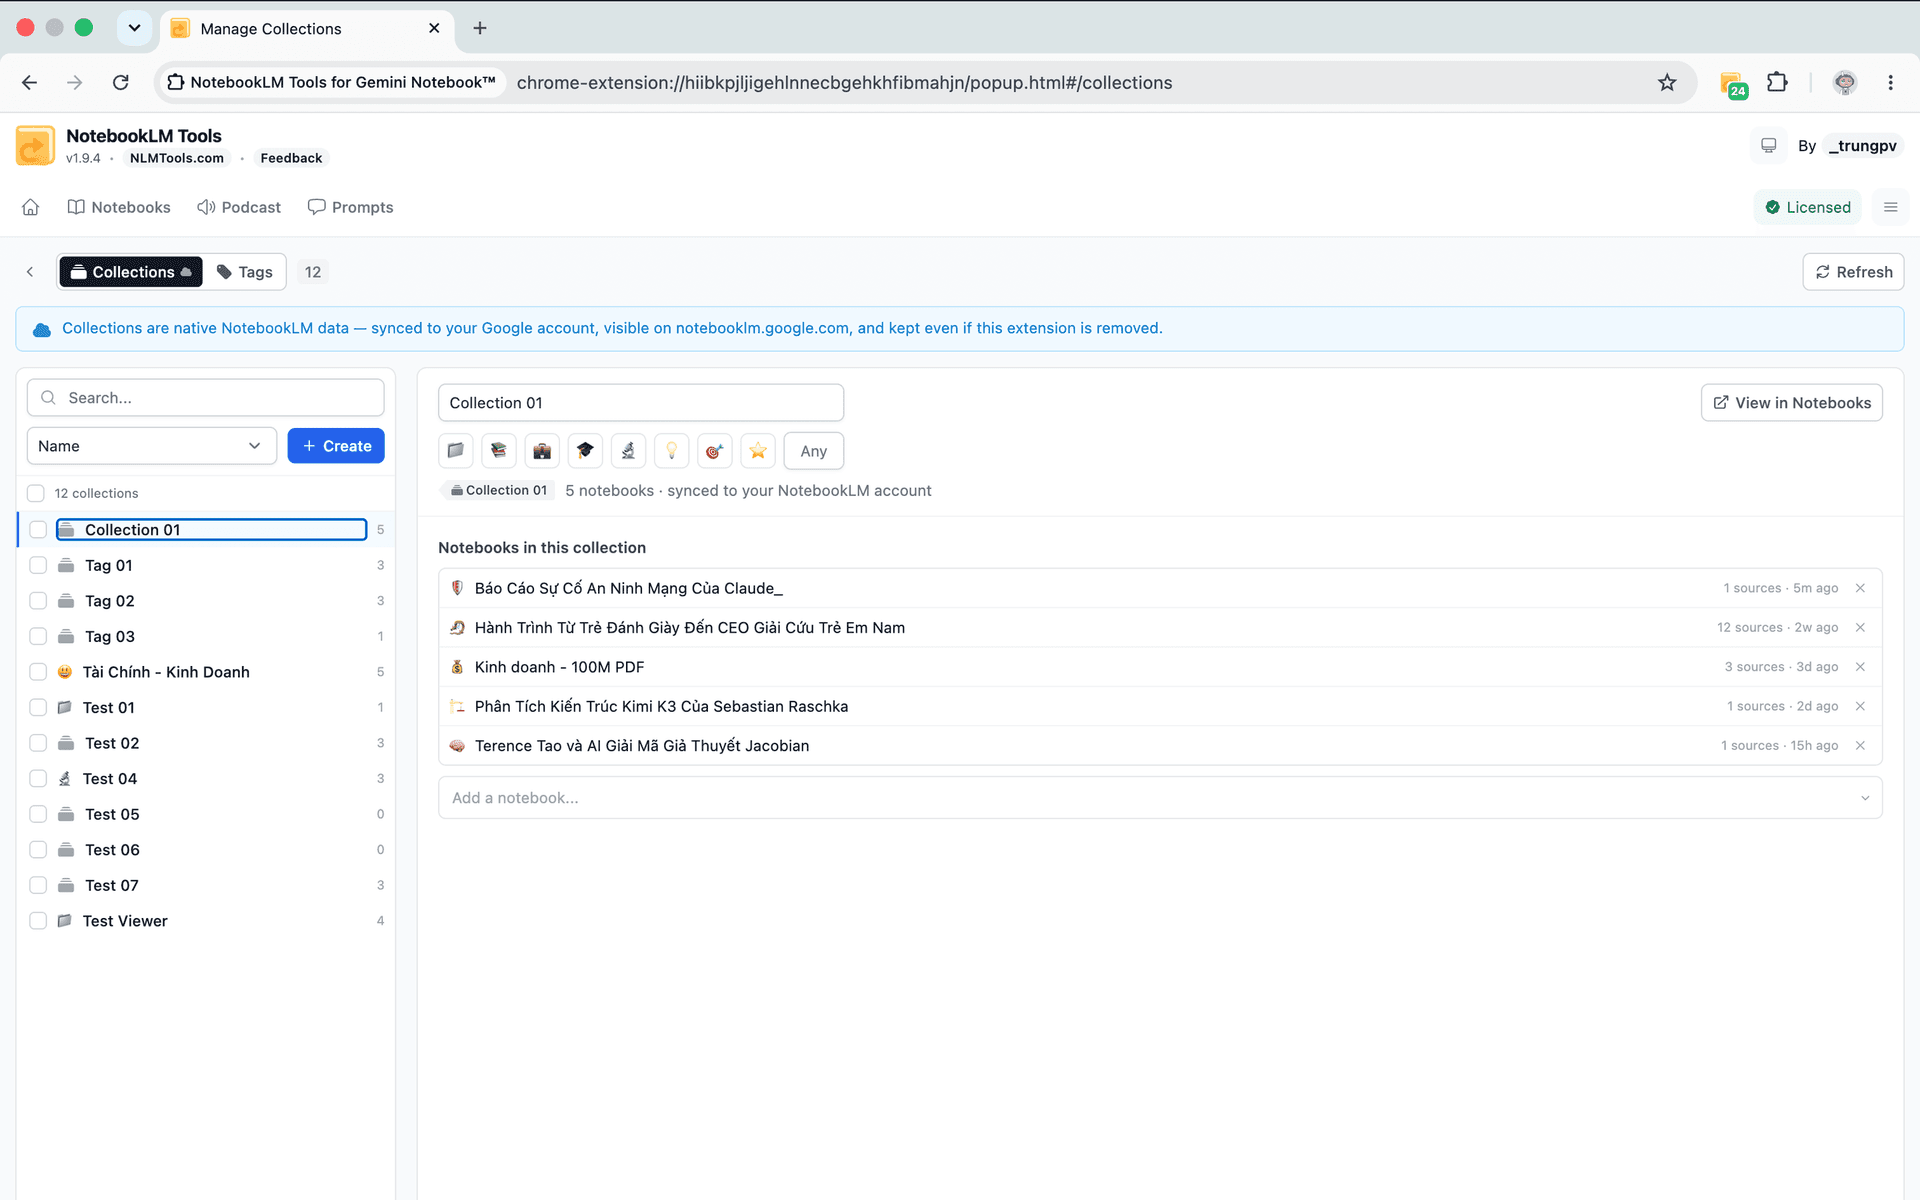
Task: Click the NotebookLM Tools logo
Action: click(x=35, y=146)
